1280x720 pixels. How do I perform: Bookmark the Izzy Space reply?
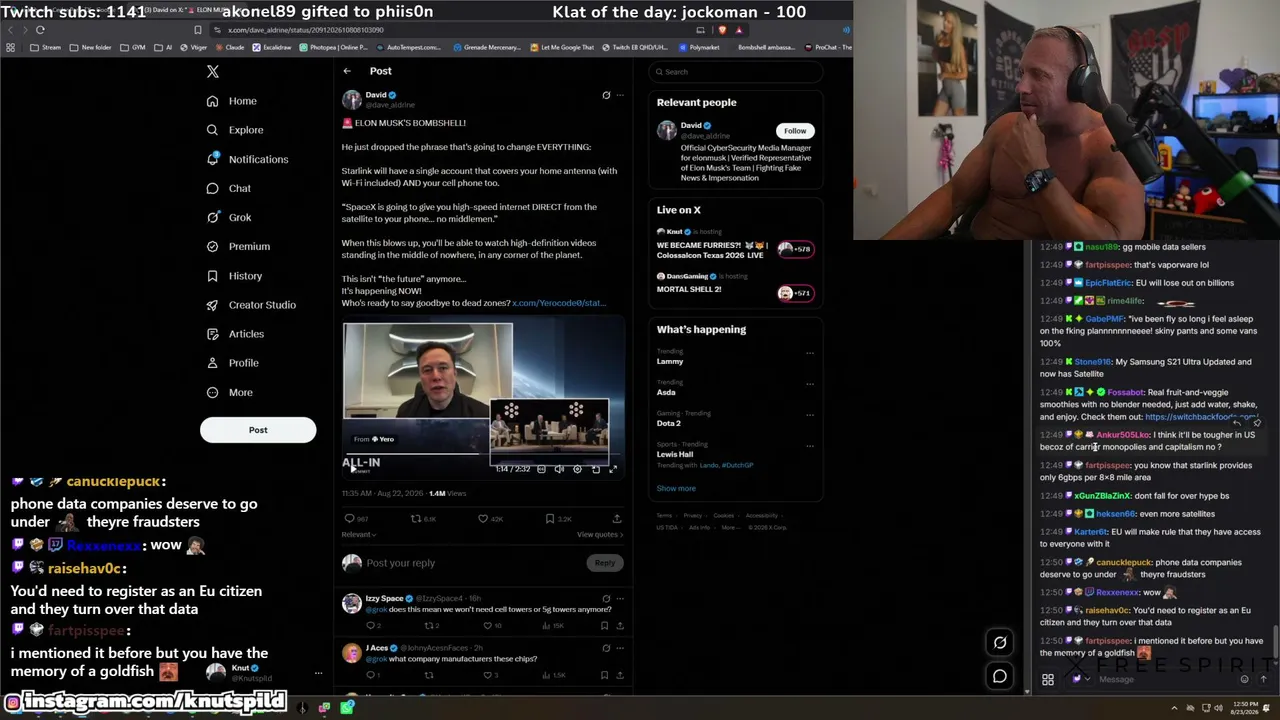click(x=604, y=626)
